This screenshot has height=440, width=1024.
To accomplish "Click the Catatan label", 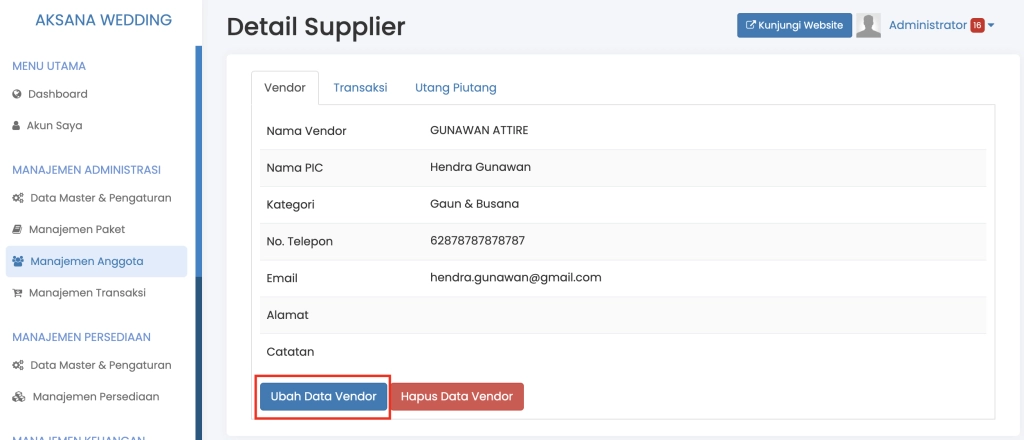I will (x=290, y=352).
